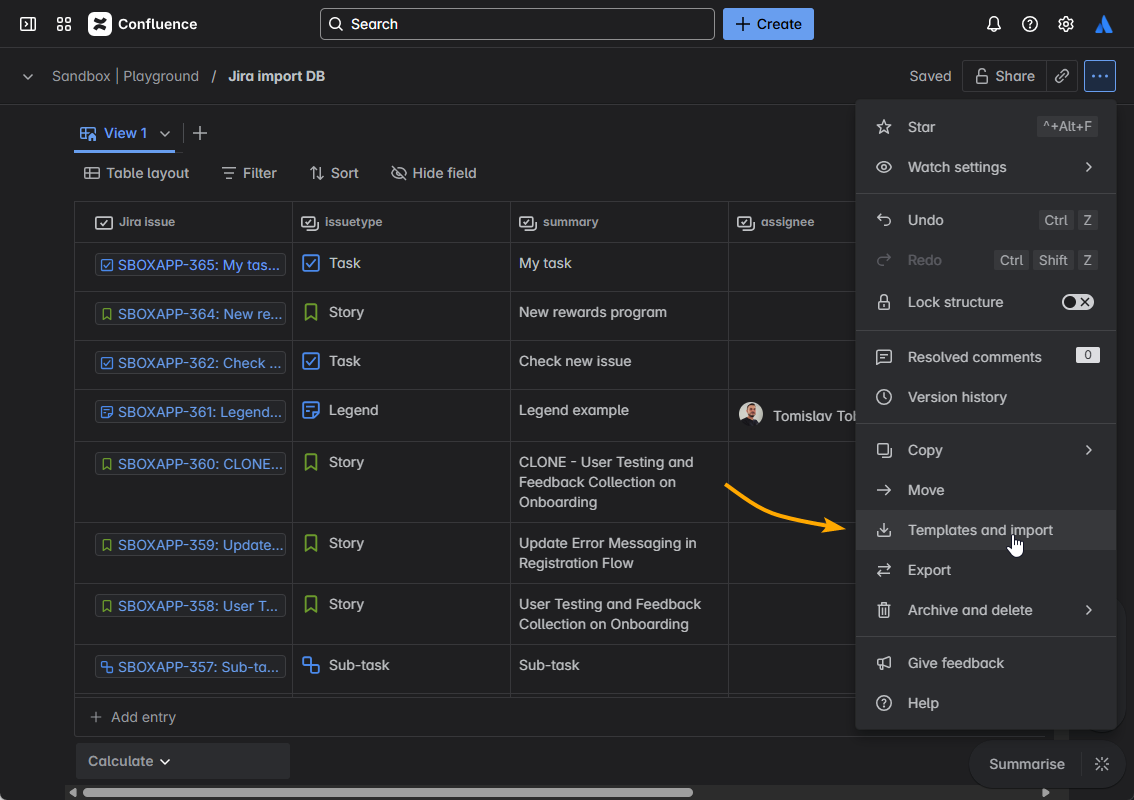Enable the Lock structure toggle

[x=1078, y=301]
